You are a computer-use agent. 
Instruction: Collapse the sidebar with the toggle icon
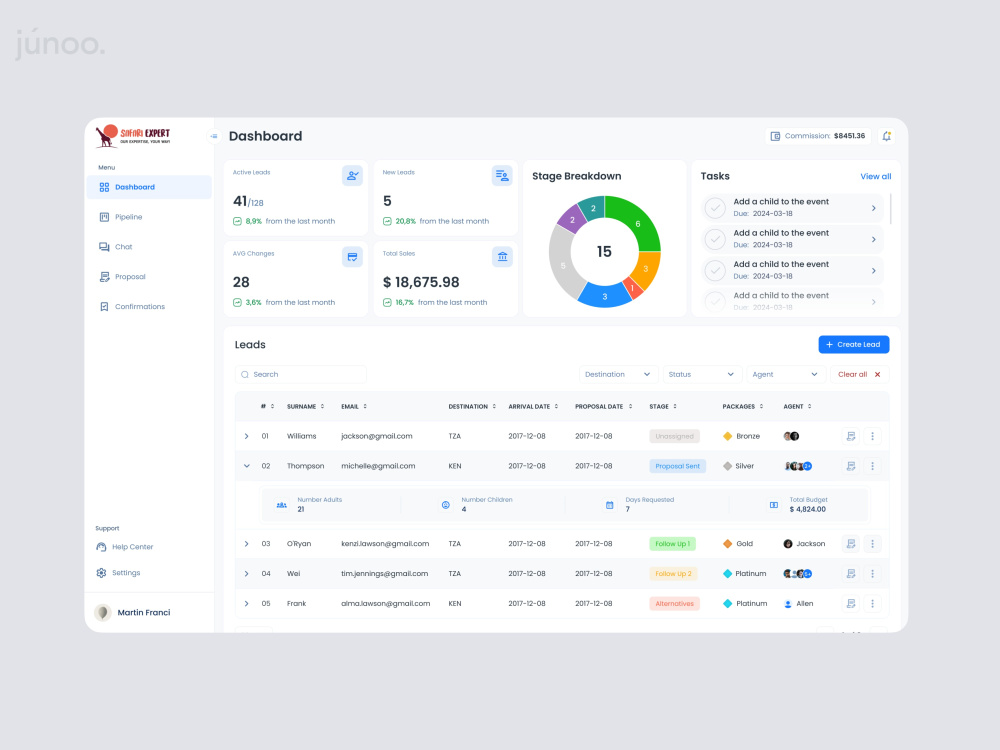pyautogui.click(x=214, y=136)
